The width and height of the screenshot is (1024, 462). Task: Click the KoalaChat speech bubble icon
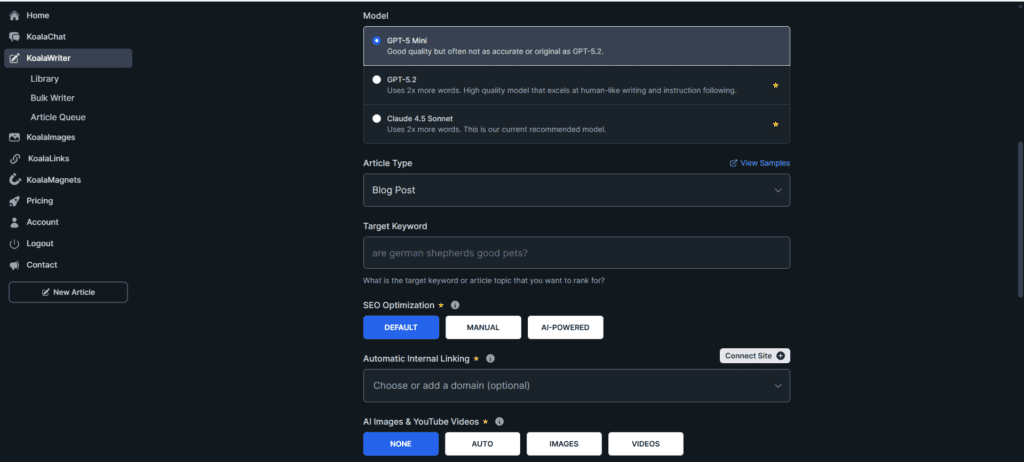pos(14,37)
